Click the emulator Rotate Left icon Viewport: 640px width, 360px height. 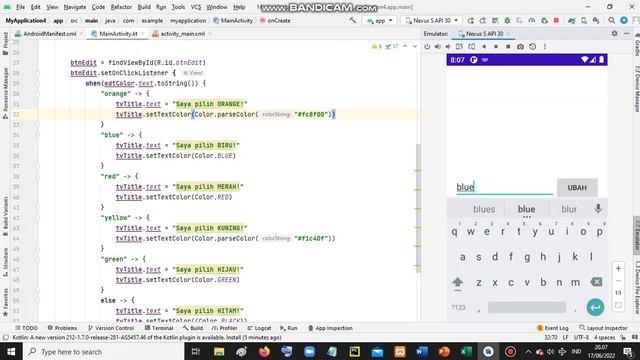(459, 47)
